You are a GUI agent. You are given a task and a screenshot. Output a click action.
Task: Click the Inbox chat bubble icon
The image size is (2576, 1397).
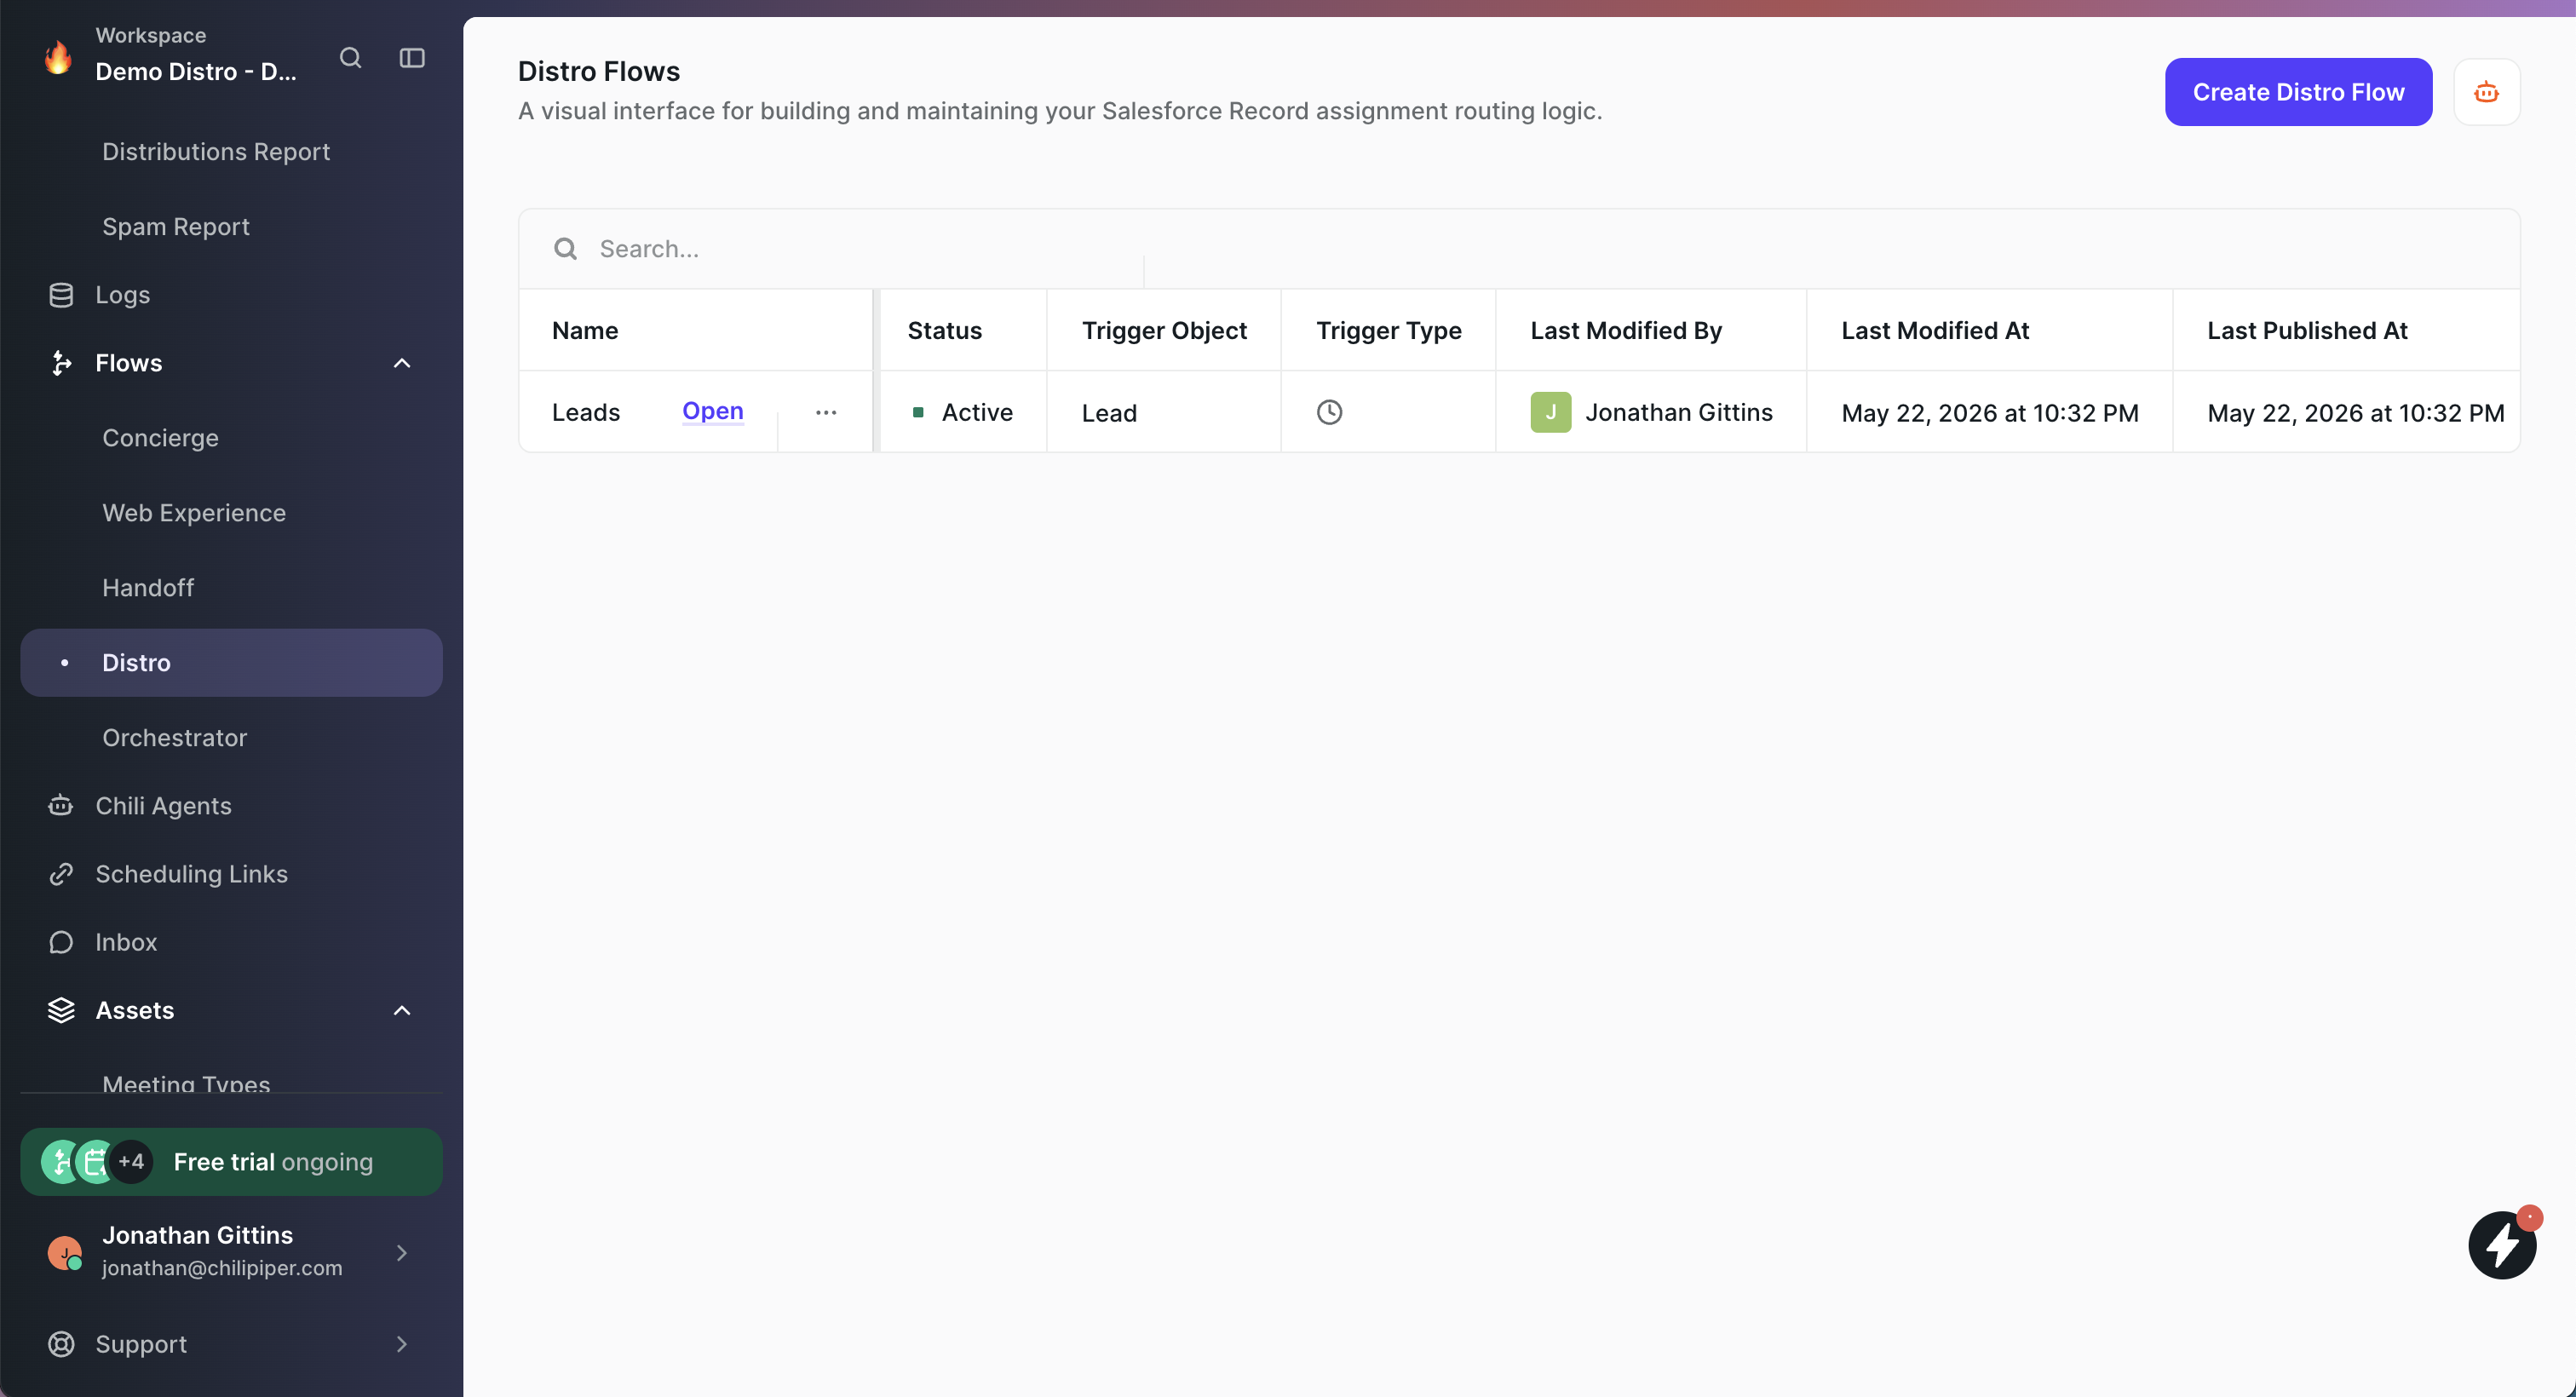(61, 942)
